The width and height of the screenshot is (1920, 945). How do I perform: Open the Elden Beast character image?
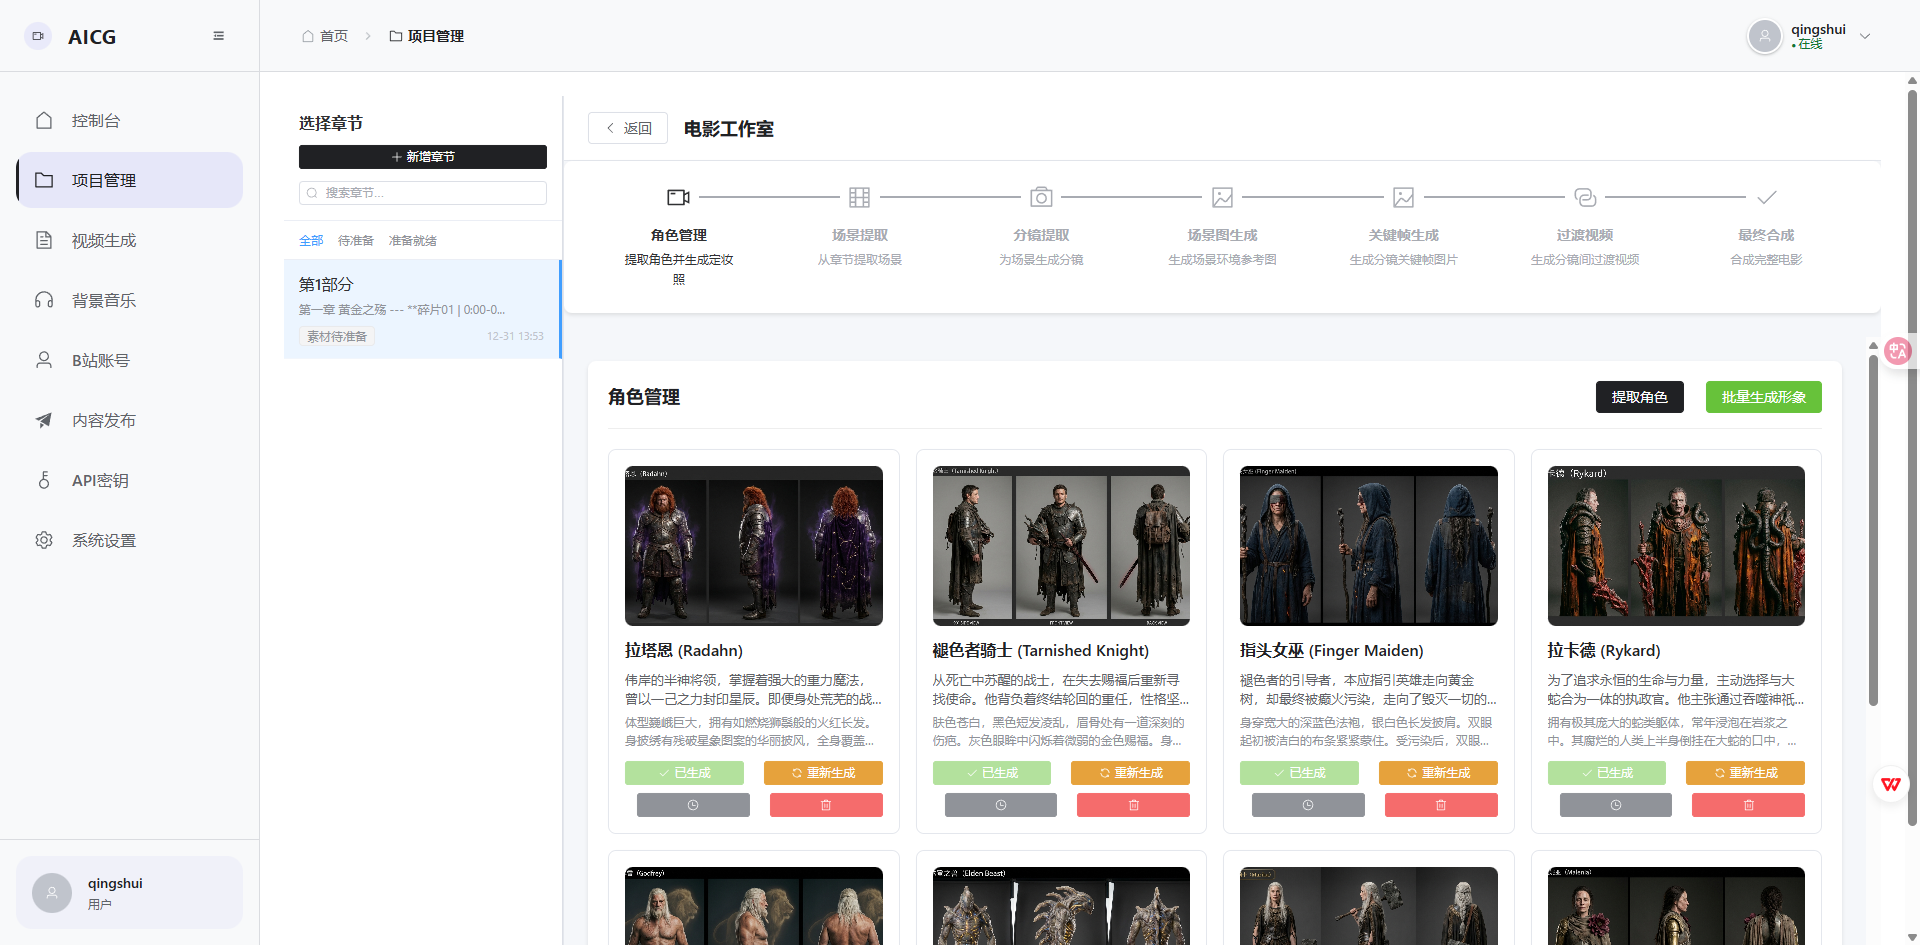tap(1061, 906)
